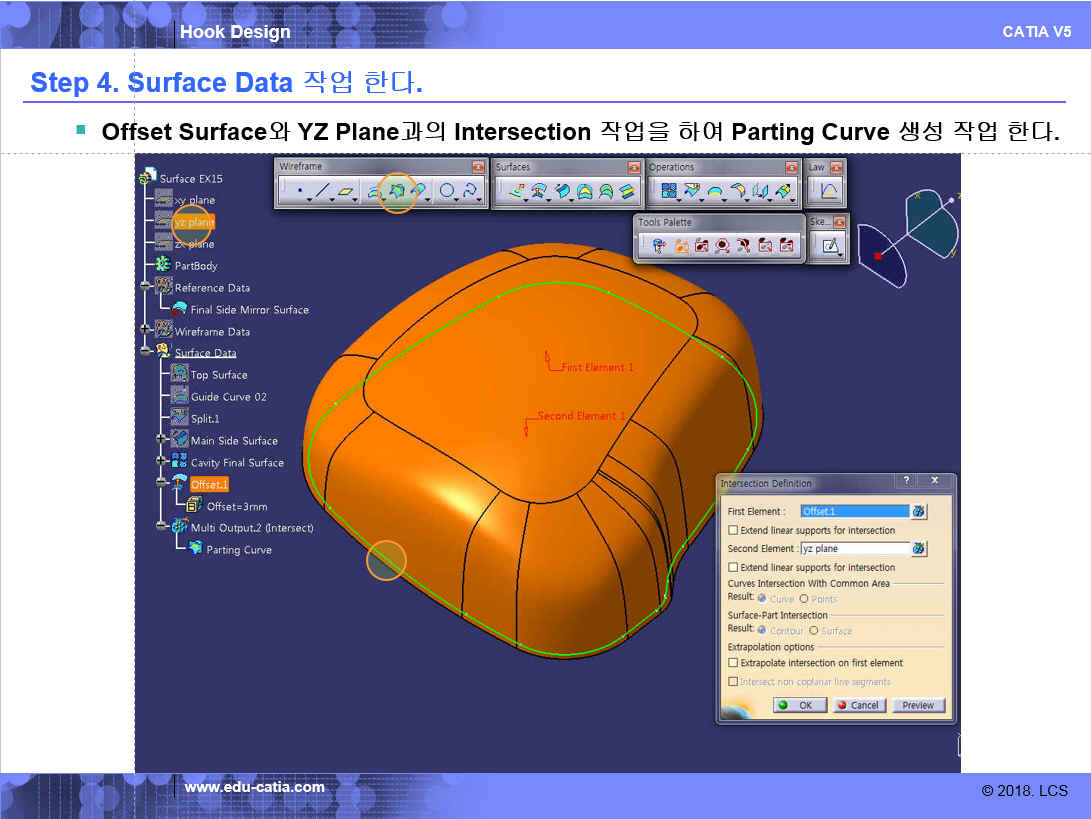This screenshot has height=819, width=1091.
Task: Click the Sketch icon in Sketcher toolbar
Action: tap(830, 245)
